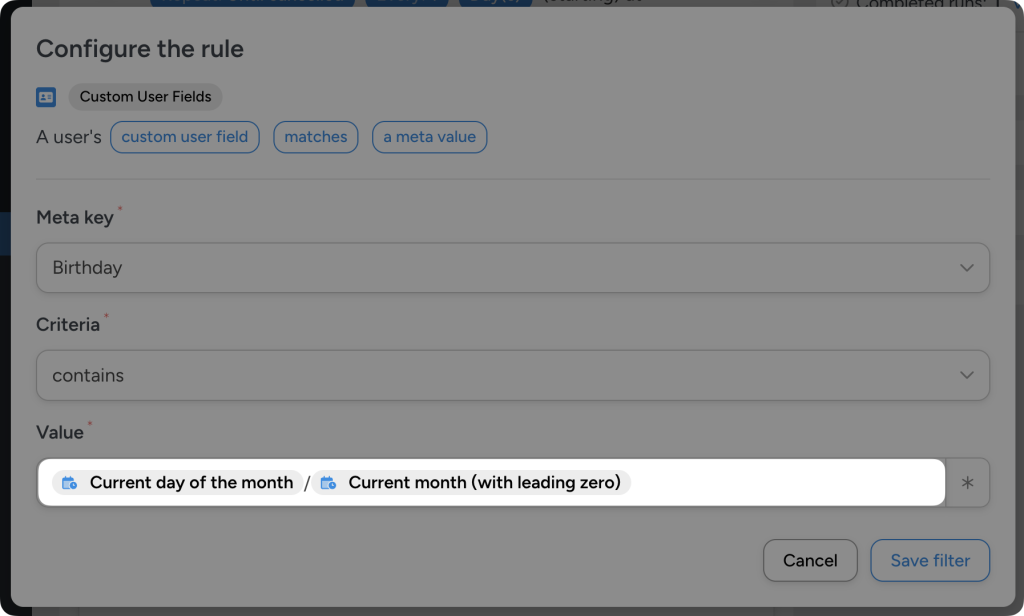
Task: Click the custom user field pill
Action: click(184, 137)
